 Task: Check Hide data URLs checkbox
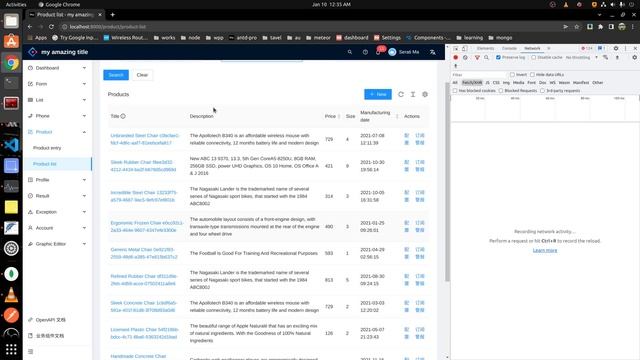(532, 75)
